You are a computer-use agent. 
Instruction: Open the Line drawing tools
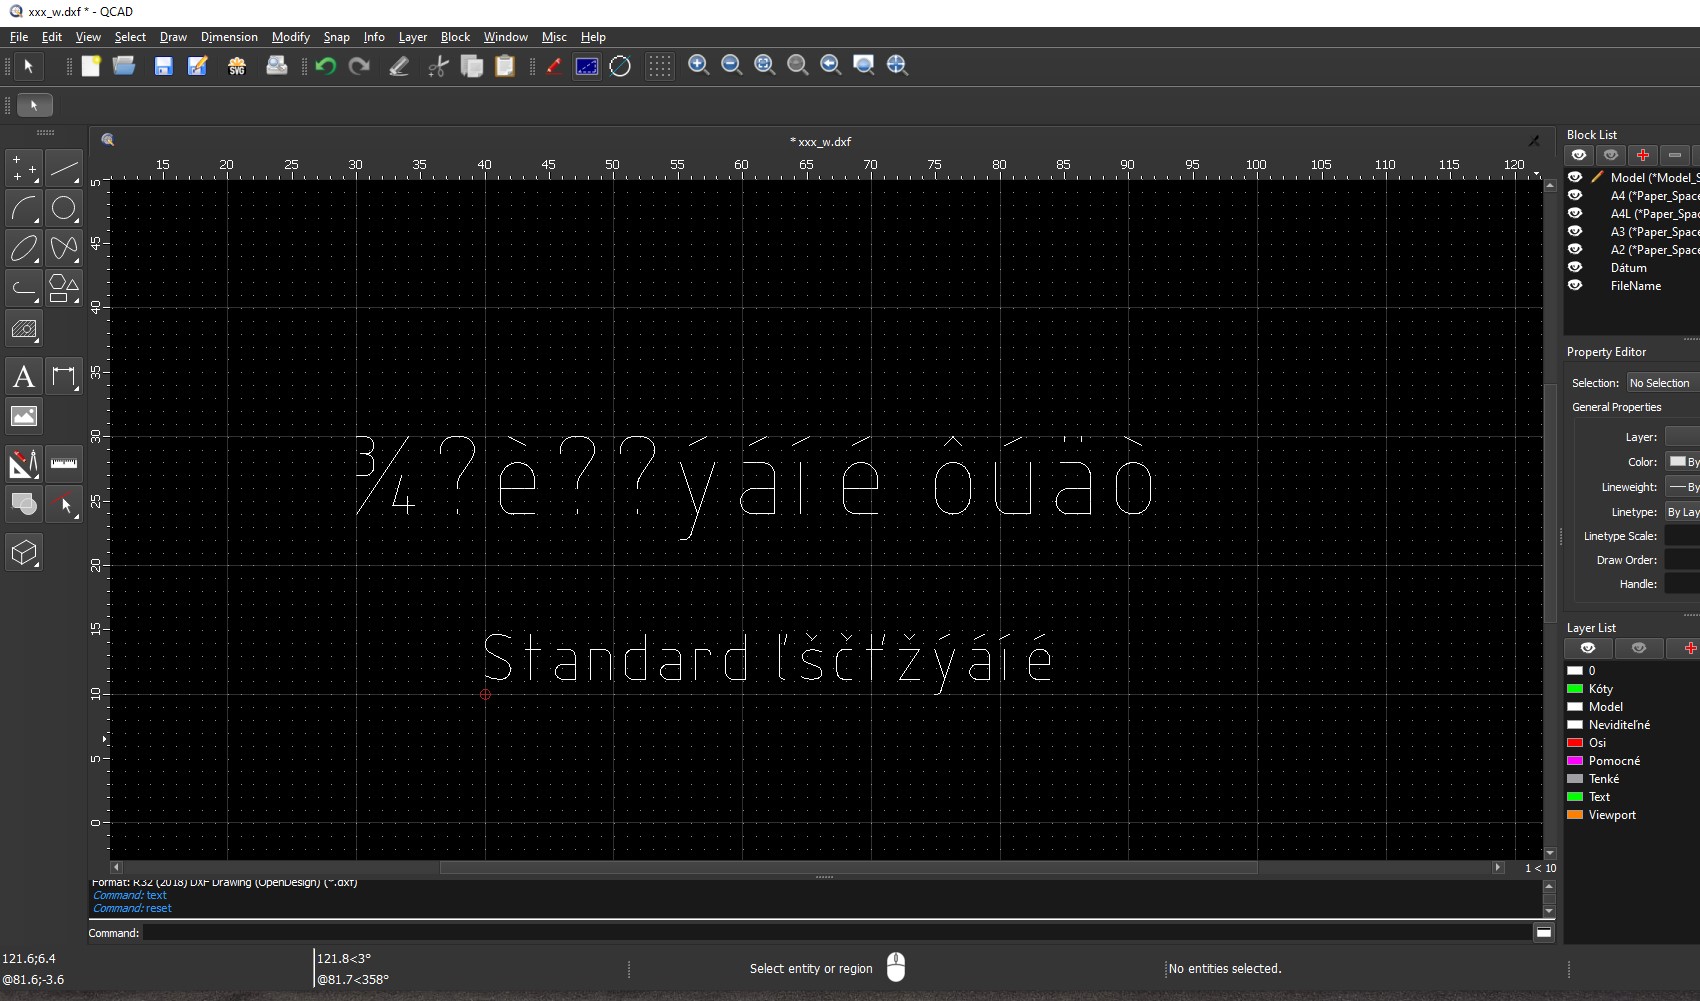coord(64,169)
